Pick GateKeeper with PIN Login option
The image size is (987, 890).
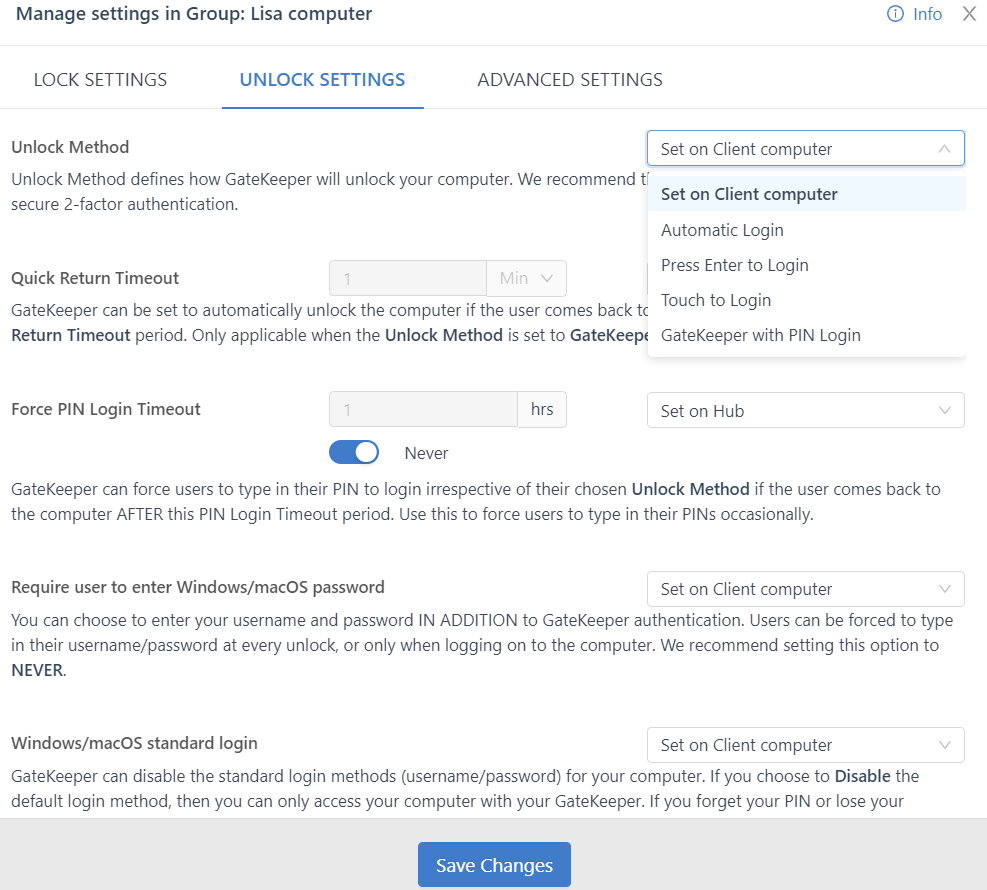tap(760, 335)
